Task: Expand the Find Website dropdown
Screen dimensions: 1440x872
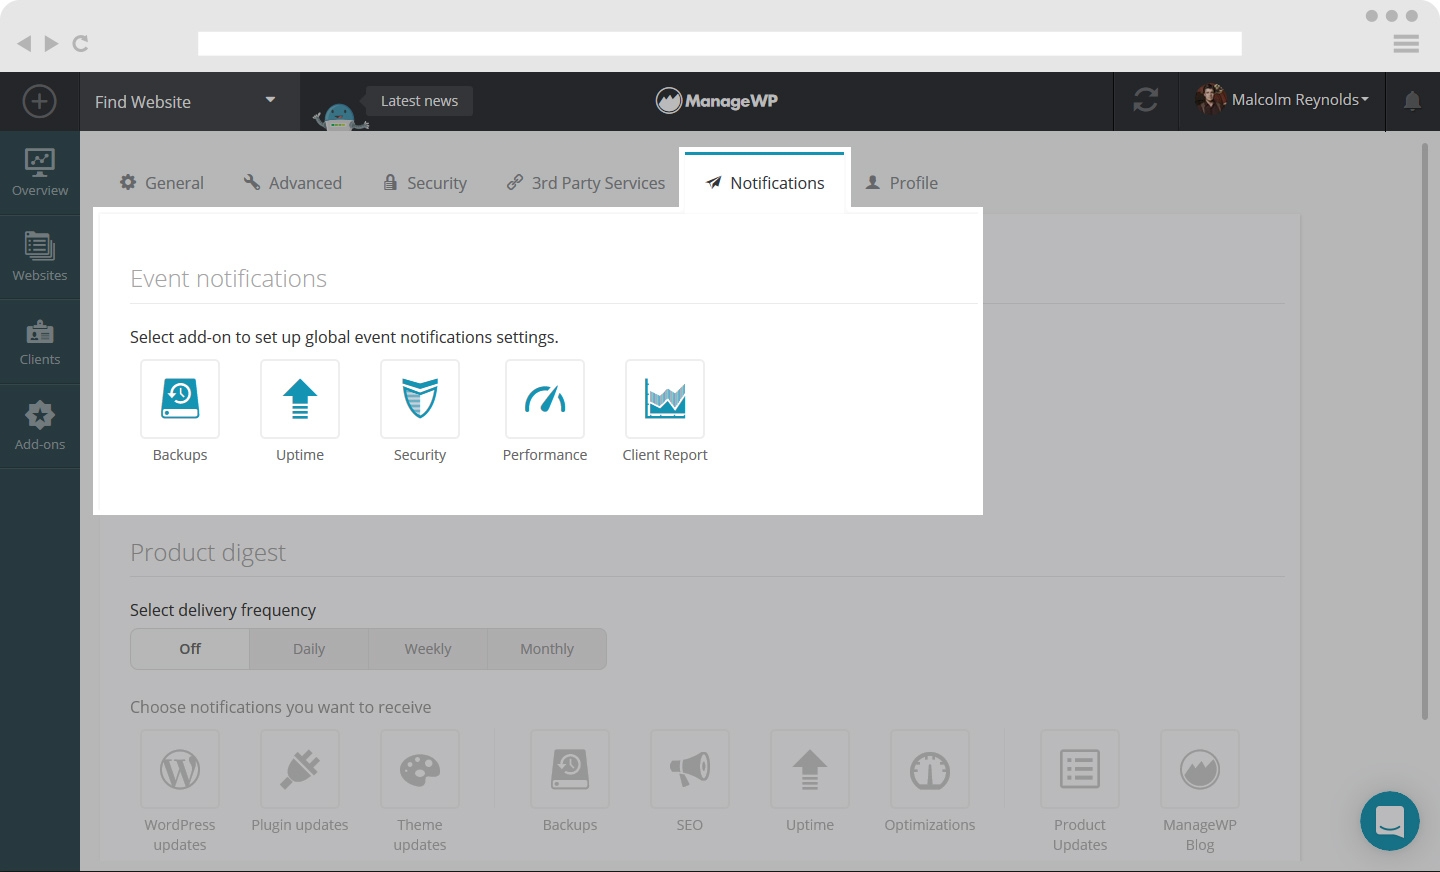Action: tap(189, 101)
